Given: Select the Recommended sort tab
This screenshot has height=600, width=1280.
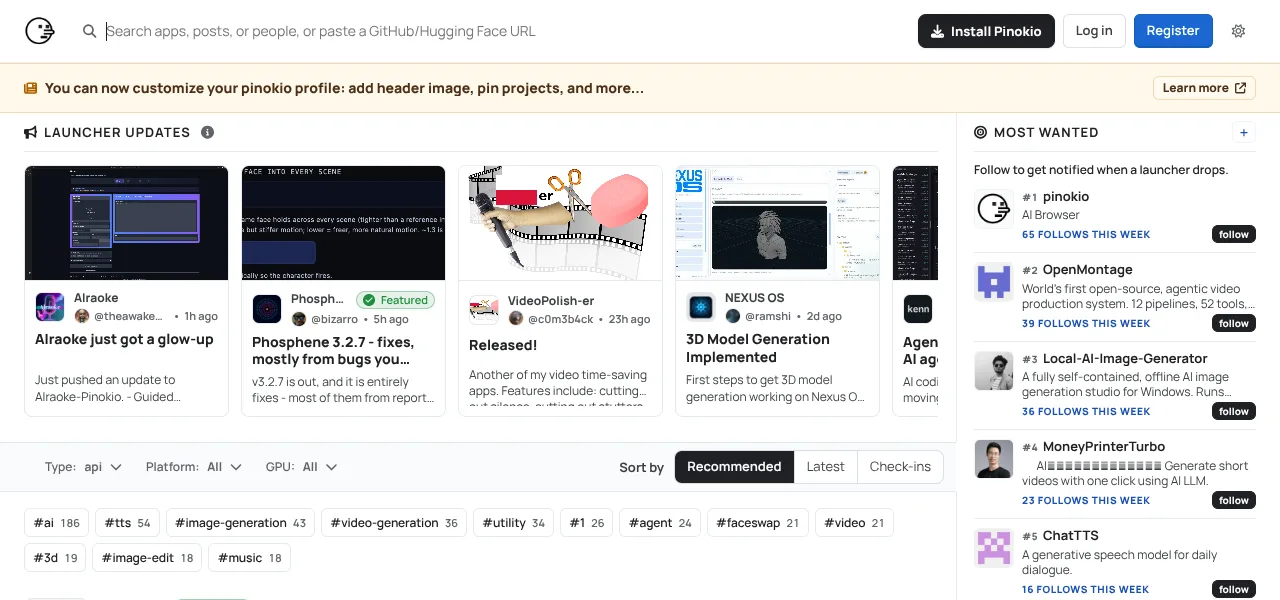Looking at the screenshot, I should (734, 467).
